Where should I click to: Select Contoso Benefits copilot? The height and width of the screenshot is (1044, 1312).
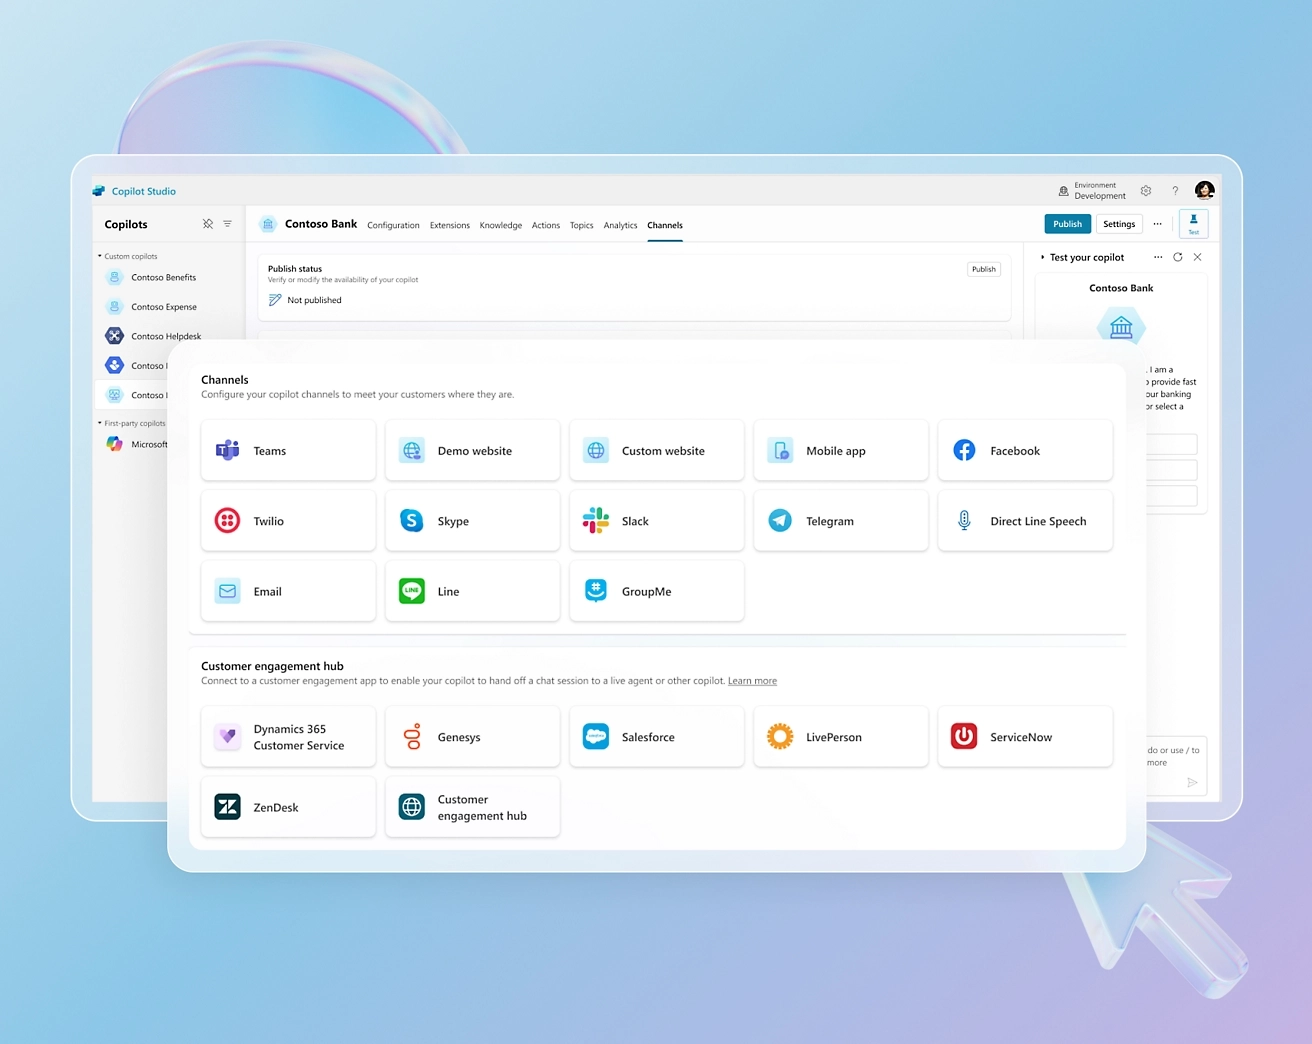[169, 277]
